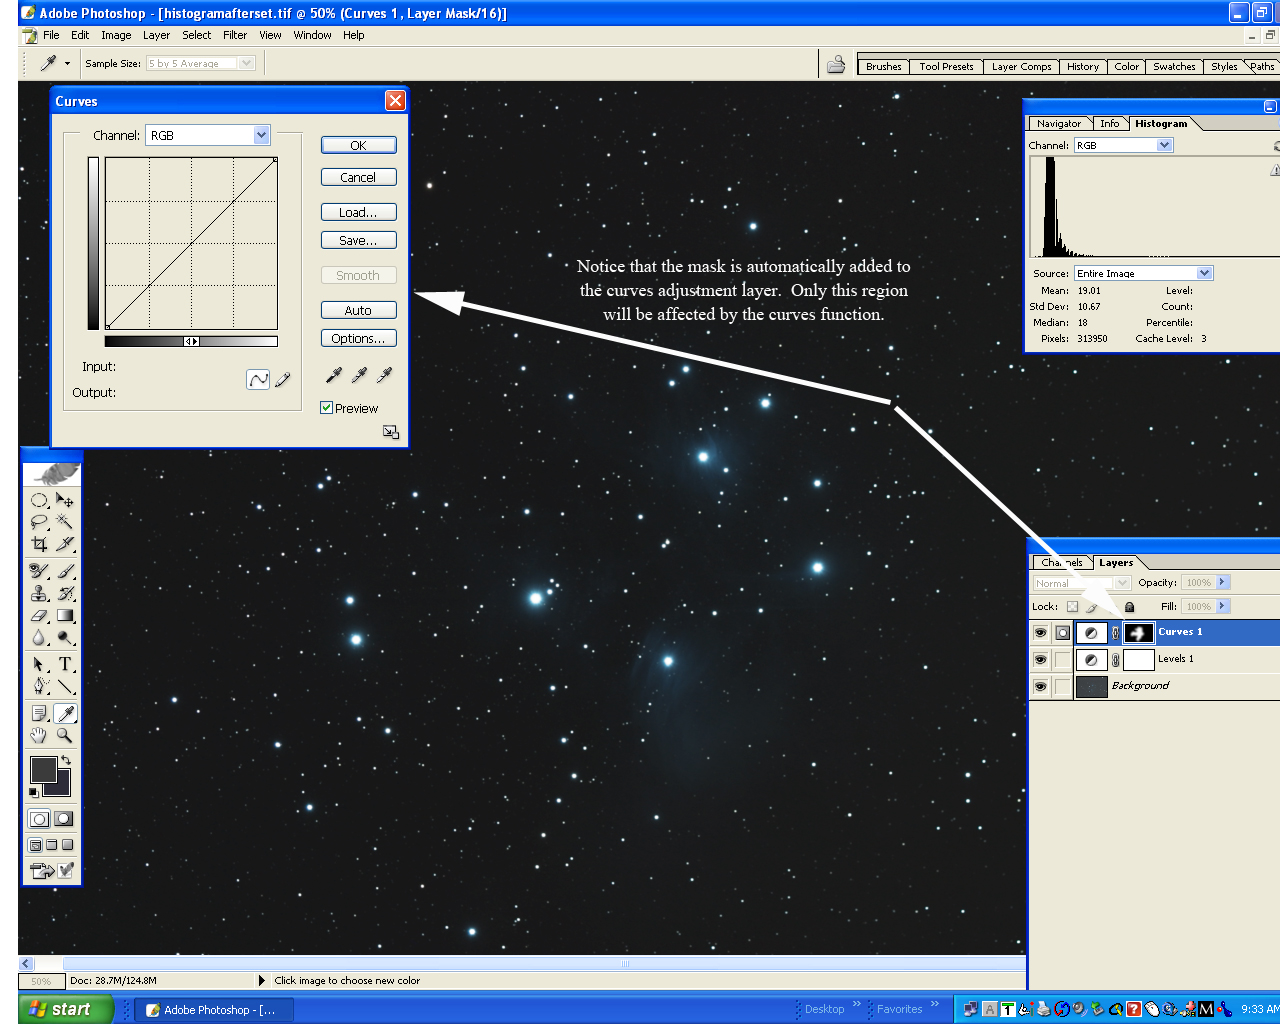
Task: Click the Auto button in Curves
Action: [x=358, y=310]
